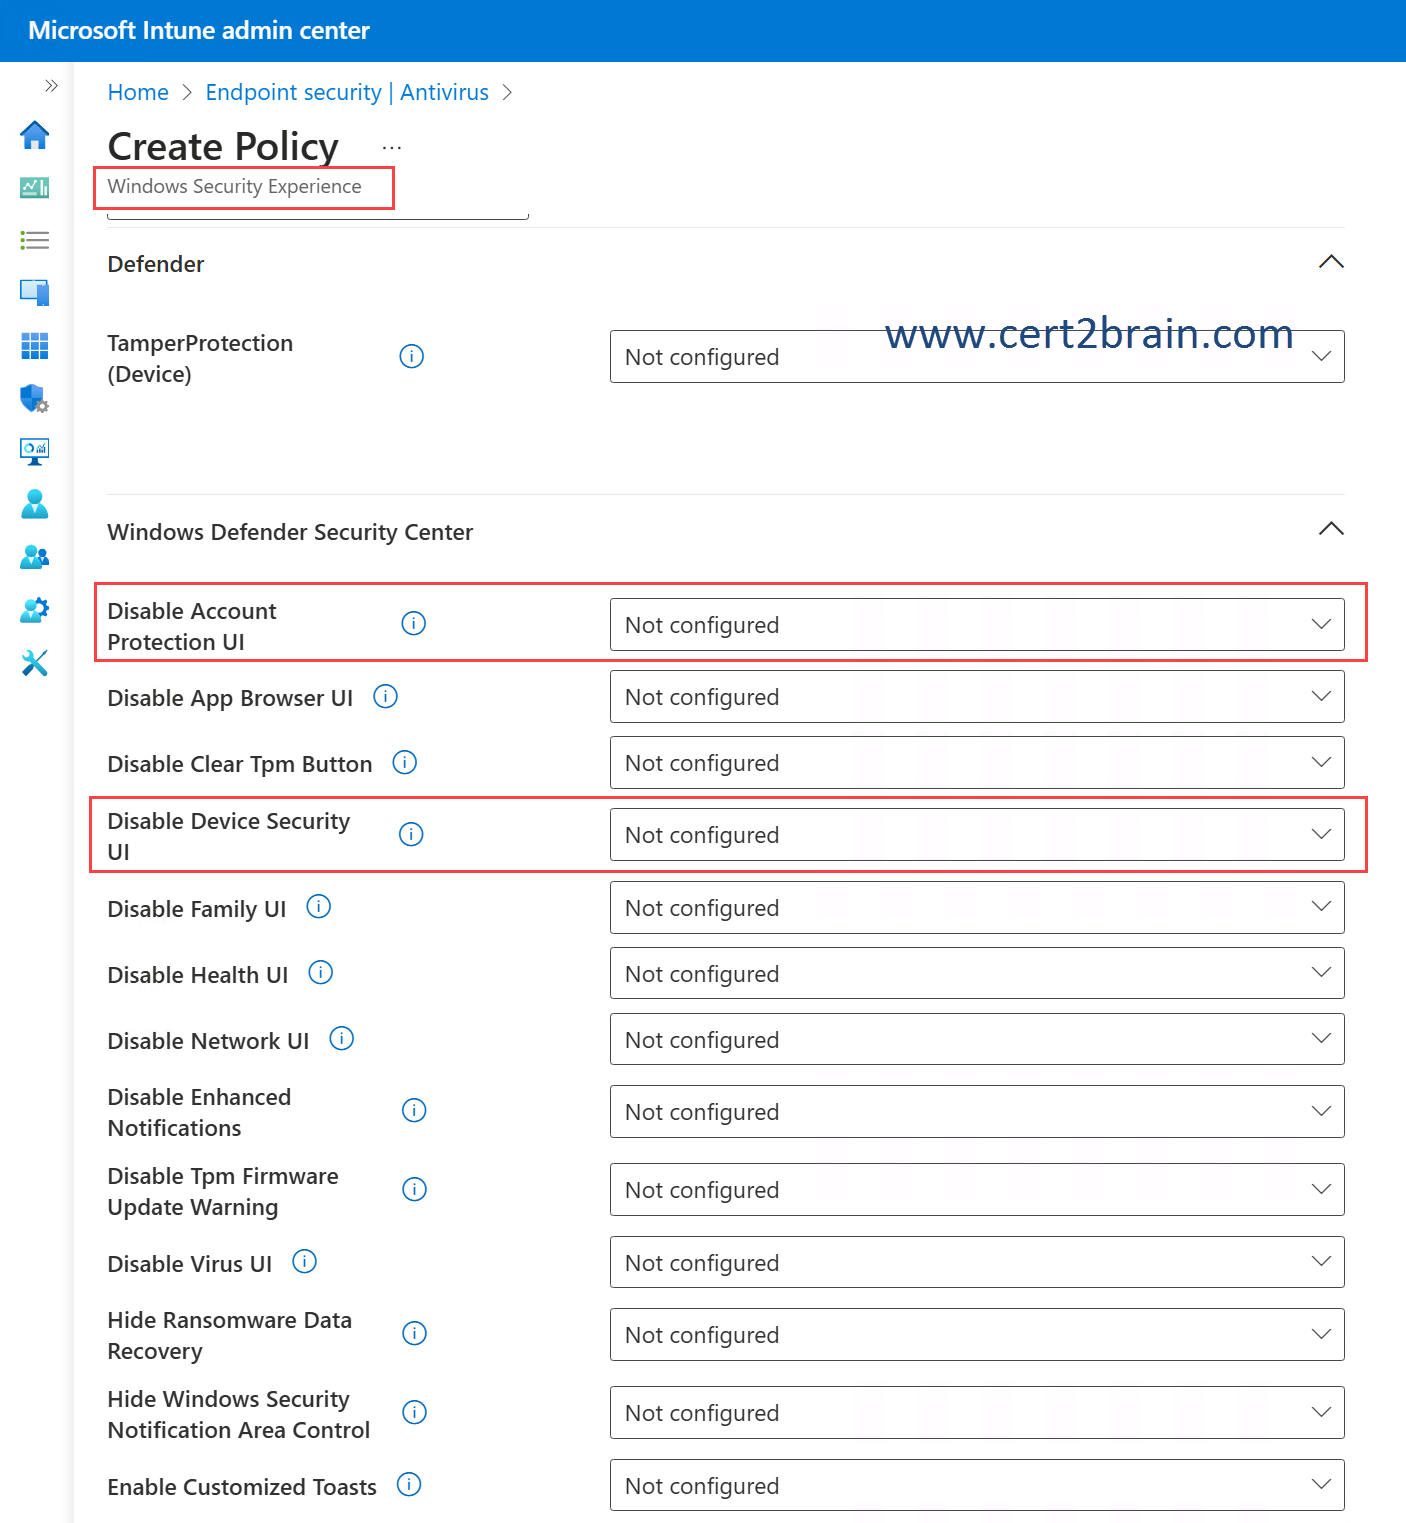Viewport: 1406px width, 1523px height.
Task: Open the TamperProtection (Device) dropdown
Action: (977, 357)
